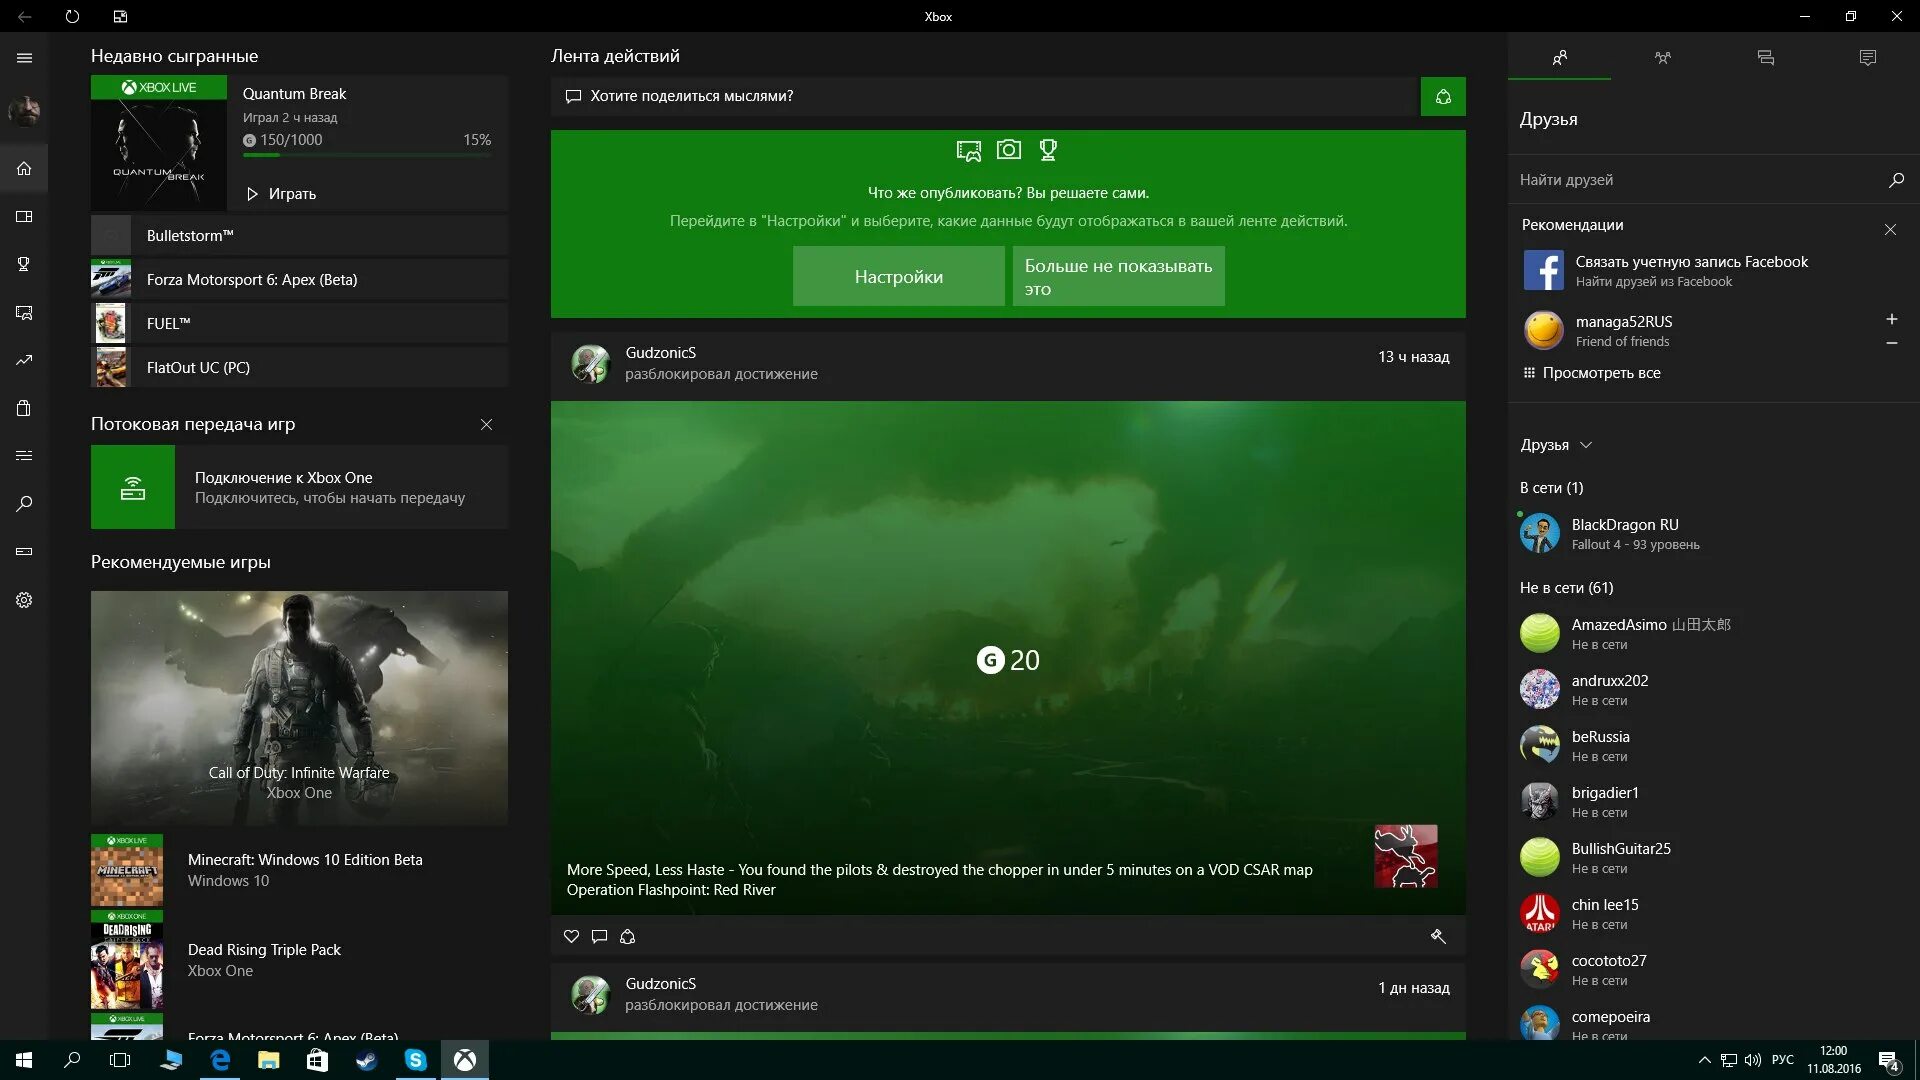Open Game DVR icon in the sidebar

(24, 313)
